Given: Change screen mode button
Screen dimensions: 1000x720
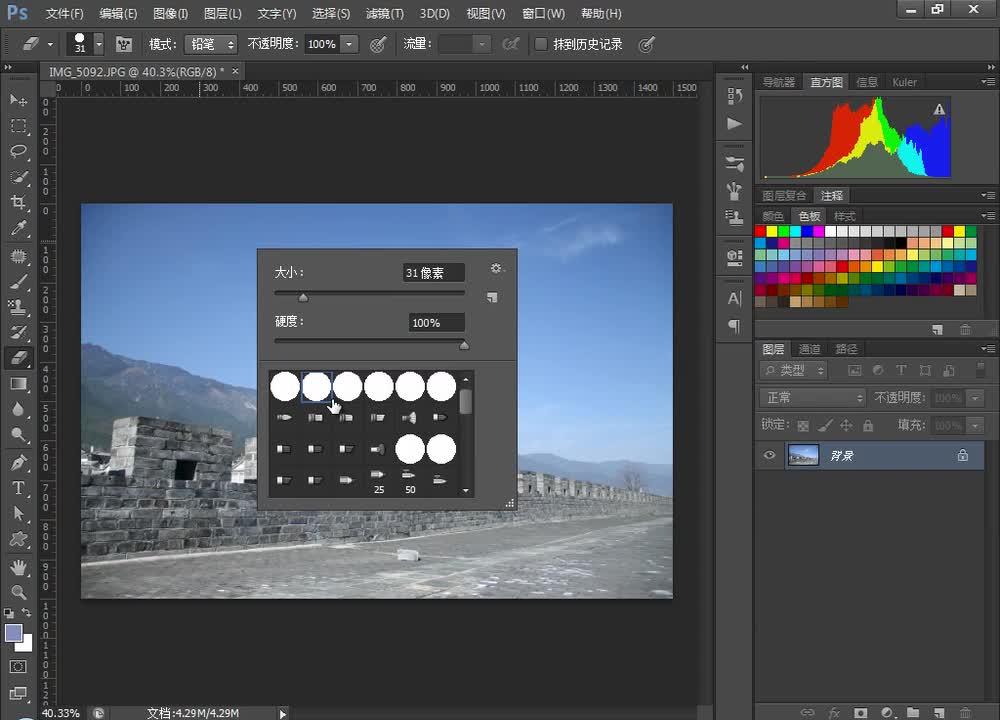Looking at the screenshot, I should tap(18, 693).
